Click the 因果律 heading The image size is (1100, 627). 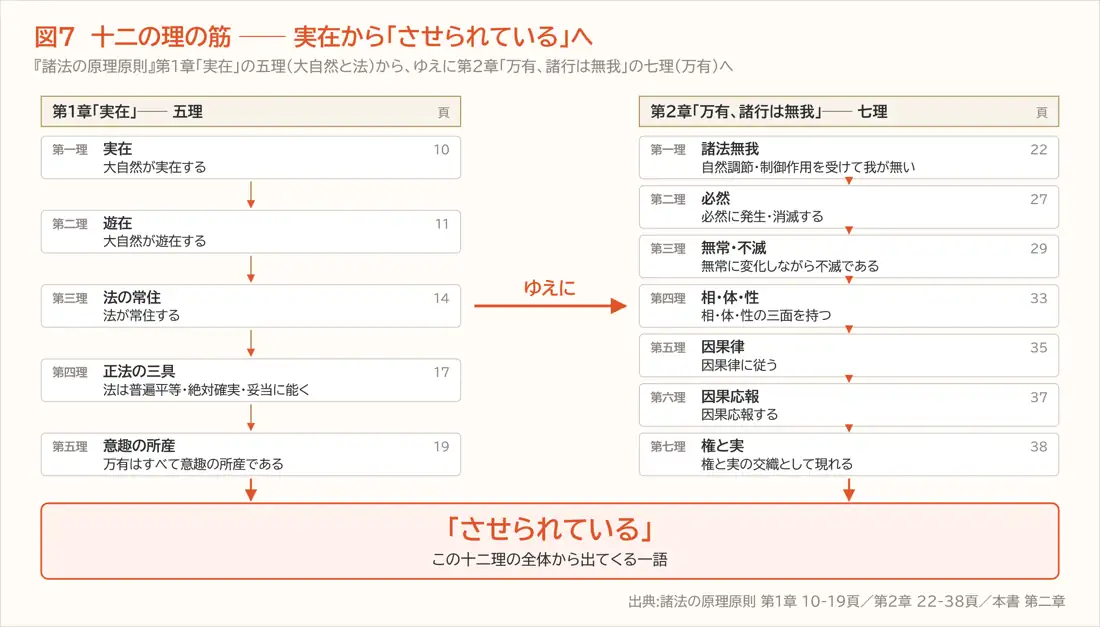coord(723,346)
